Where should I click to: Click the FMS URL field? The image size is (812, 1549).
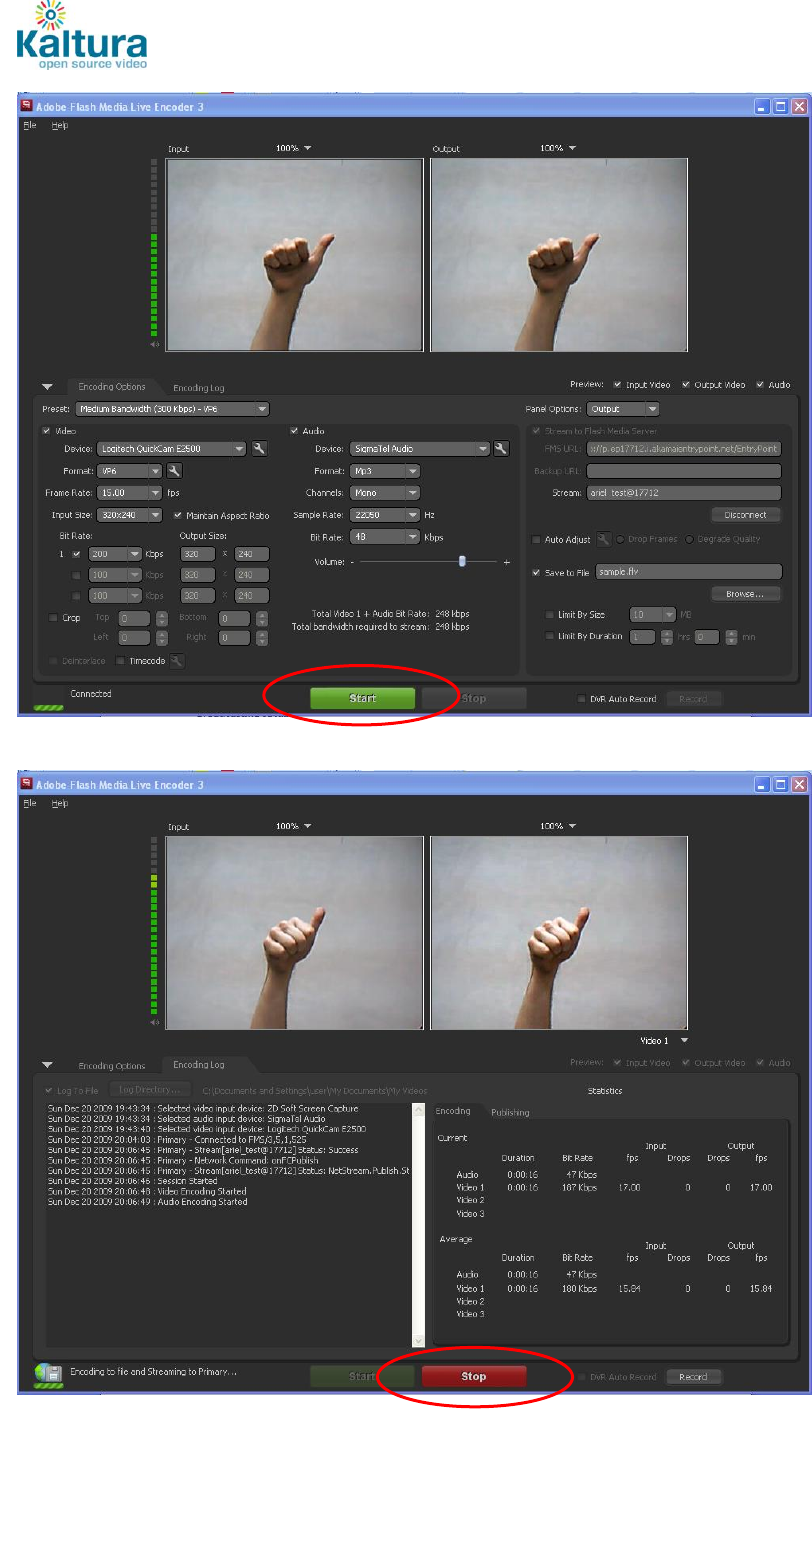(x=683, y=449)
